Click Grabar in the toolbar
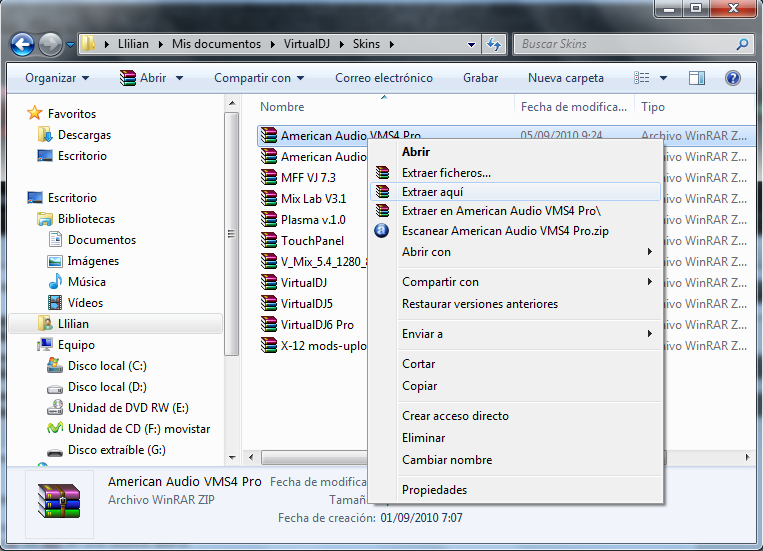Viewport: 763px width, 551px height. [x=480, y=78]
